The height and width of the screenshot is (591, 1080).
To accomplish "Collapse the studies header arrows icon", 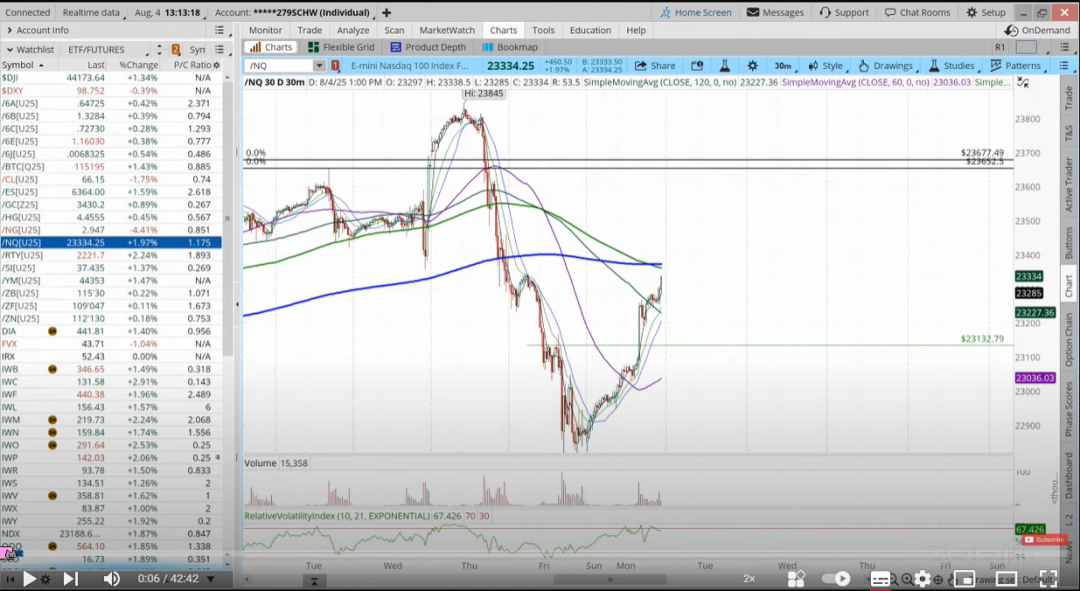I will [x=1023, y=83].
